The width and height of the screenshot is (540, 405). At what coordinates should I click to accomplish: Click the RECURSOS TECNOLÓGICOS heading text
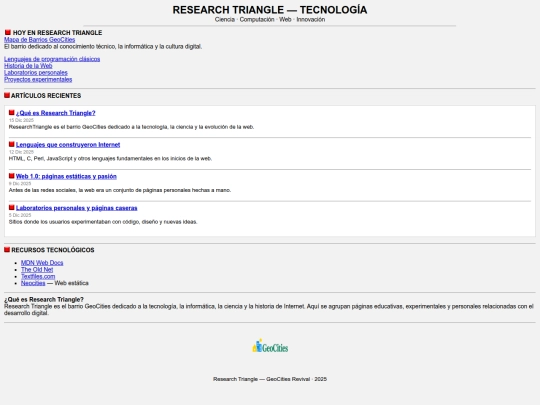(53, 250)
